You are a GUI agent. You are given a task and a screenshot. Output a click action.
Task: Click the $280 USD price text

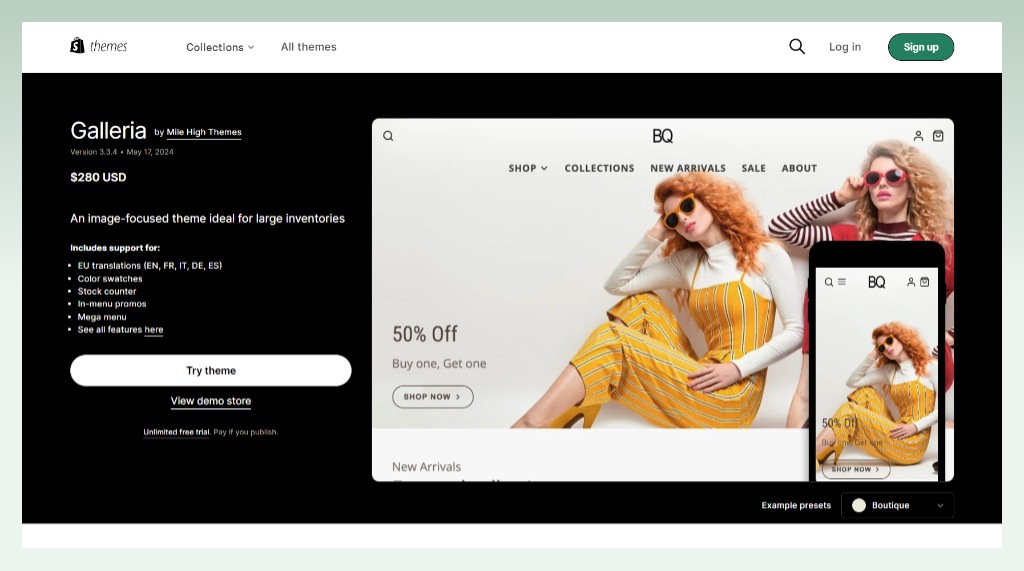point(98,177)
